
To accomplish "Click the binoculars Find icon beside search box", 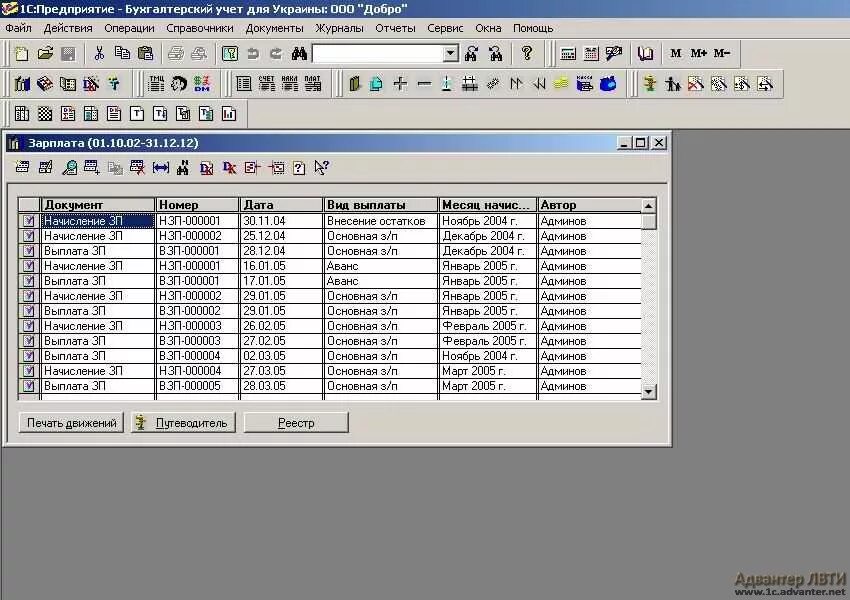I will [299, 54].
